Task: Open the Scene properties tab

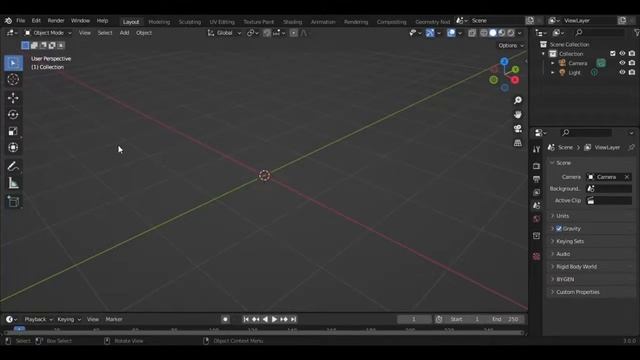Action: [x=536, y=205]
